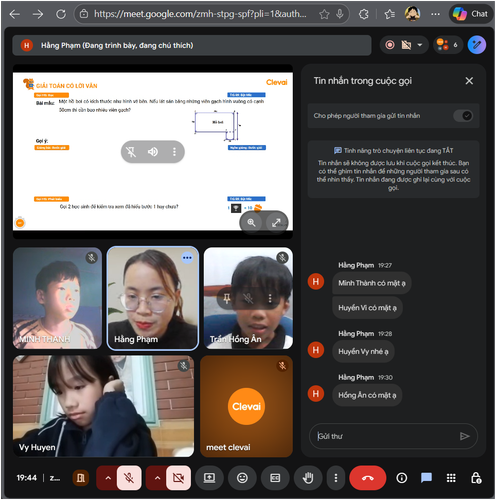
Task: Toggle closed captions CC button
Action: pos(275,478)
